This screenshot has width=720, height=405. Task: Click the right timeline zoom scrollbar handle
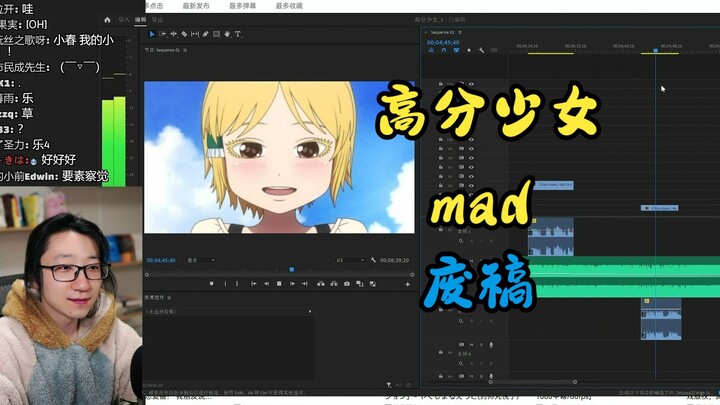pos(575,382)
